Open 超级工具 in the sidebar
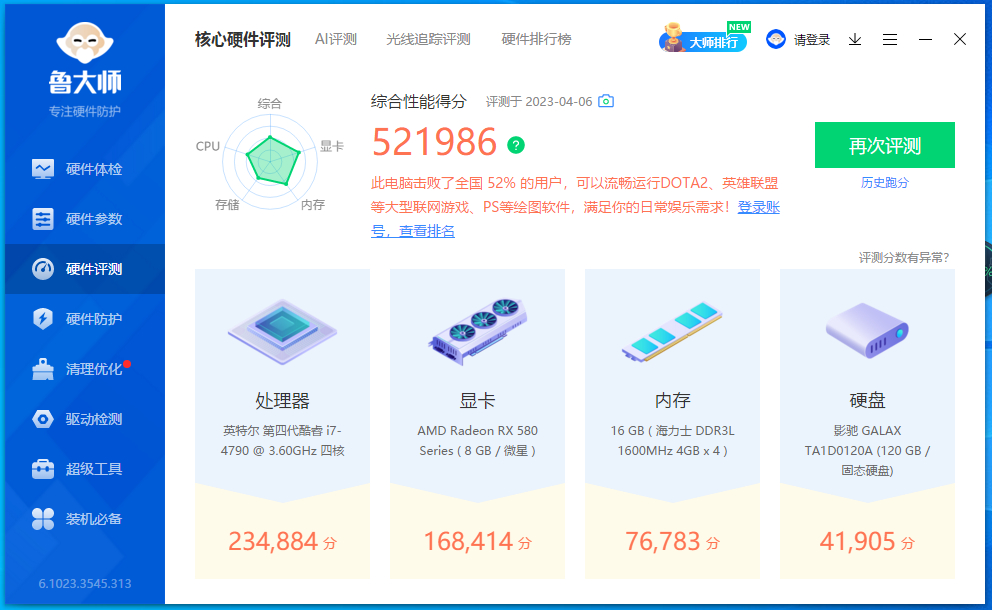 (85, 469)
